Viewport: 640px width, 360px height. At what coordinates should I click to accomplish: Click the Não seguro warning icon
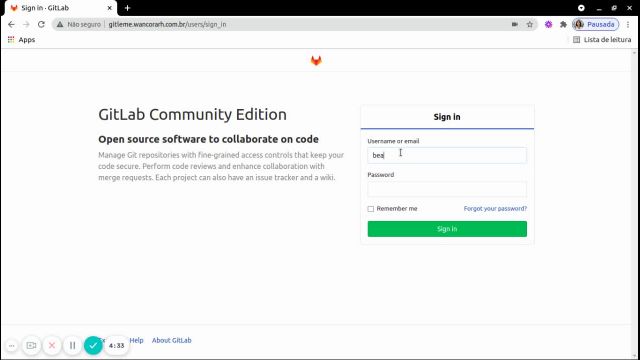click(x=60, y=24)
